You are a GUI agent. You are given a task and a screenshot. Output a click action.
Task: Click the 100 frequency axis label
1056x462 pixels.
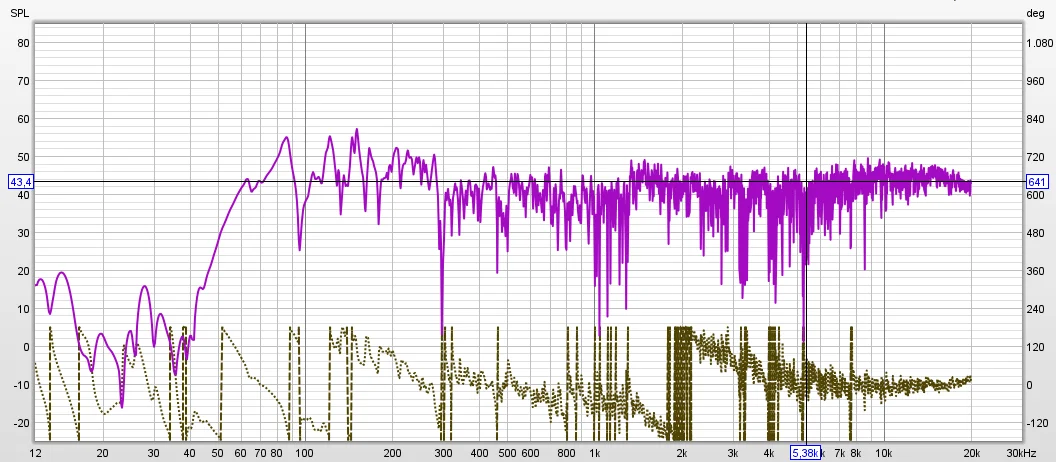(x=305, y=453)
